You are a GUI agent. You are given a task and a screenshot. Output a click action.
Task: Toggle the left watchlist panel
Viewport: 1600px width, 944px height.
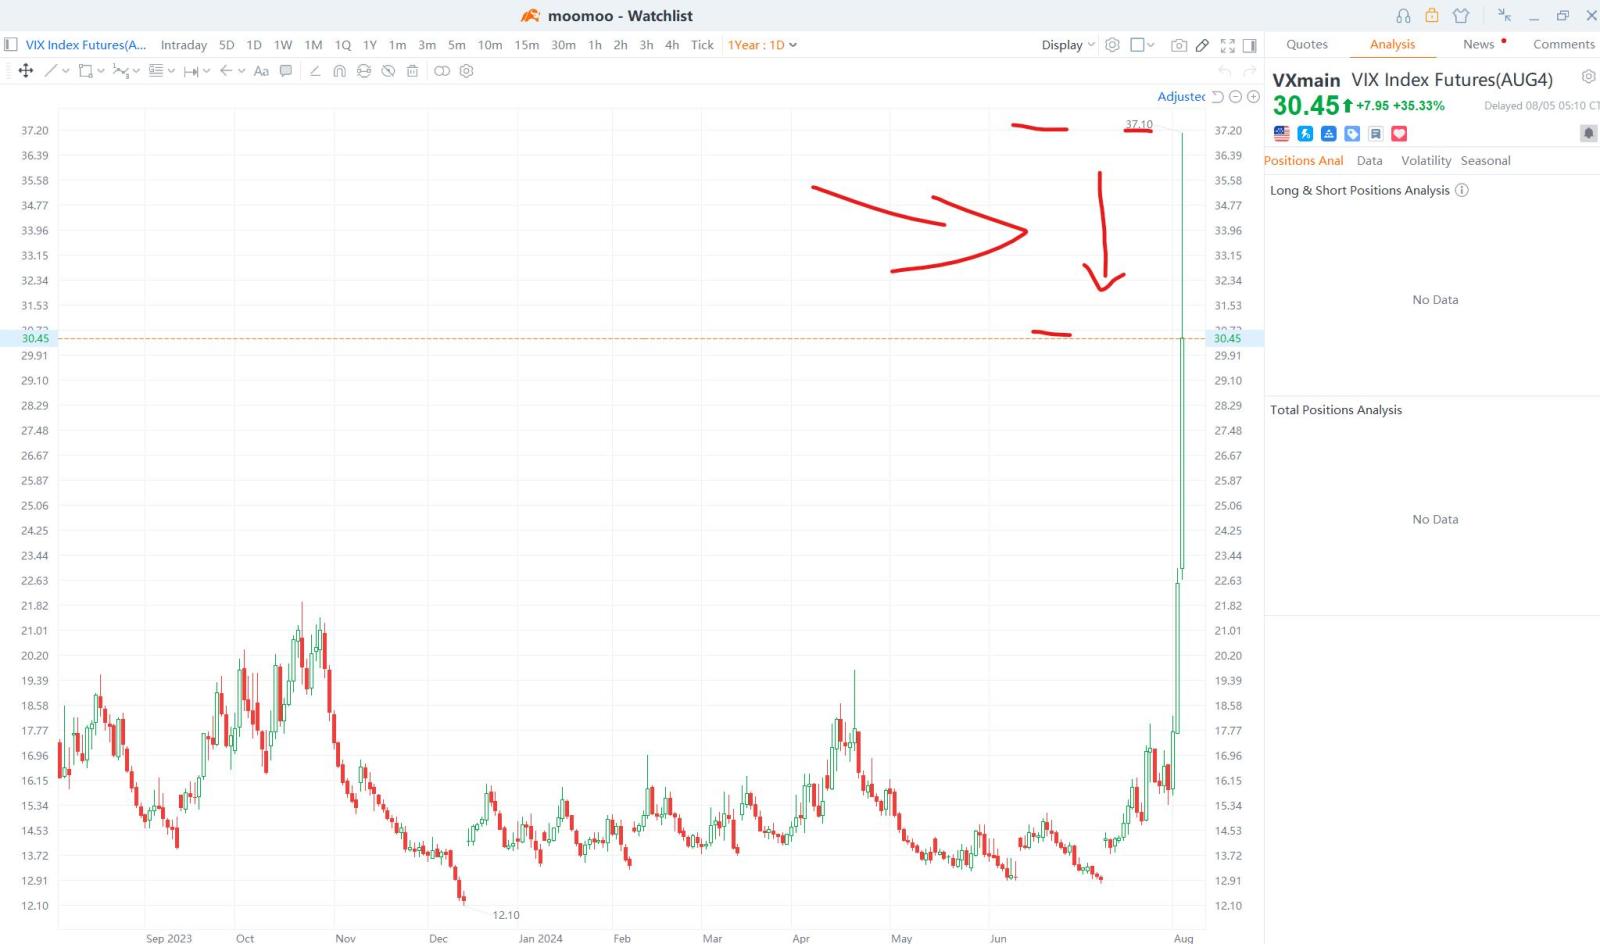click(11, 45)
